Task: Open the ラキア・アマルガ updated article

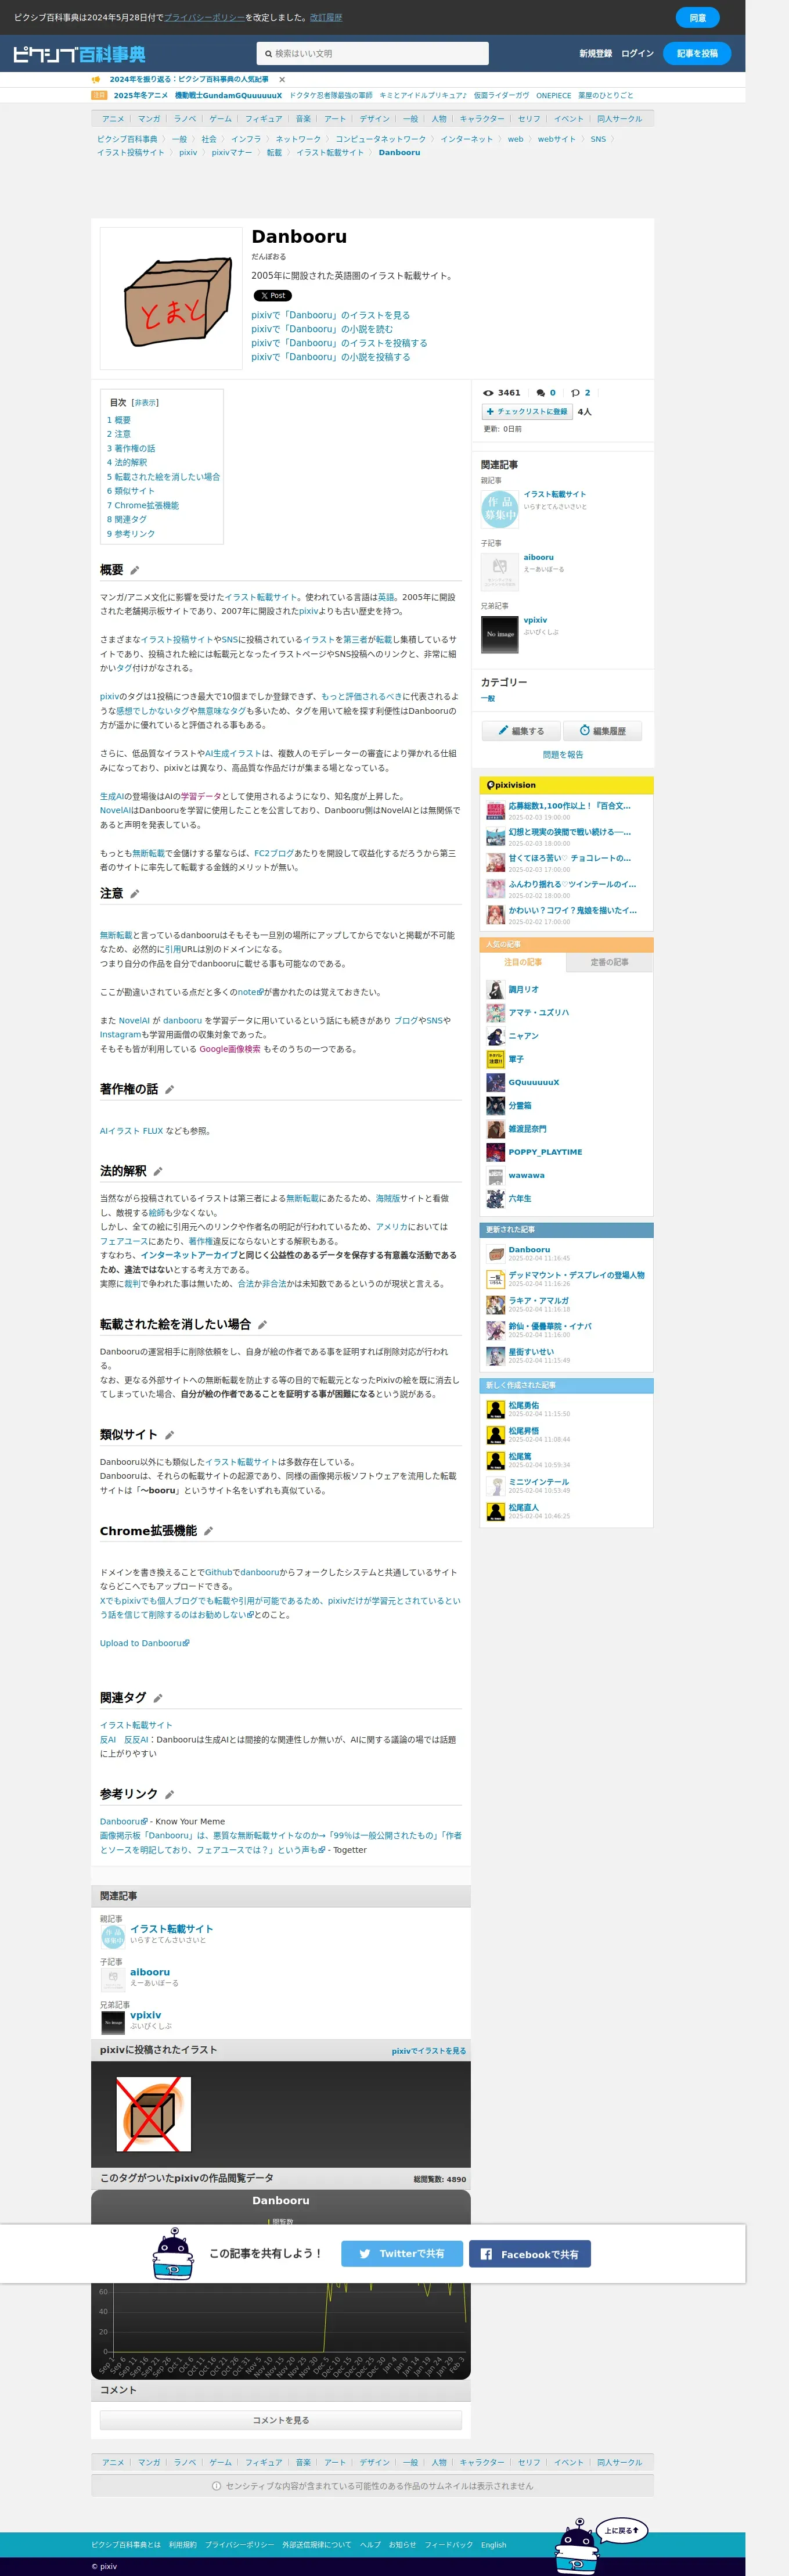Action: coord(539,1301)
